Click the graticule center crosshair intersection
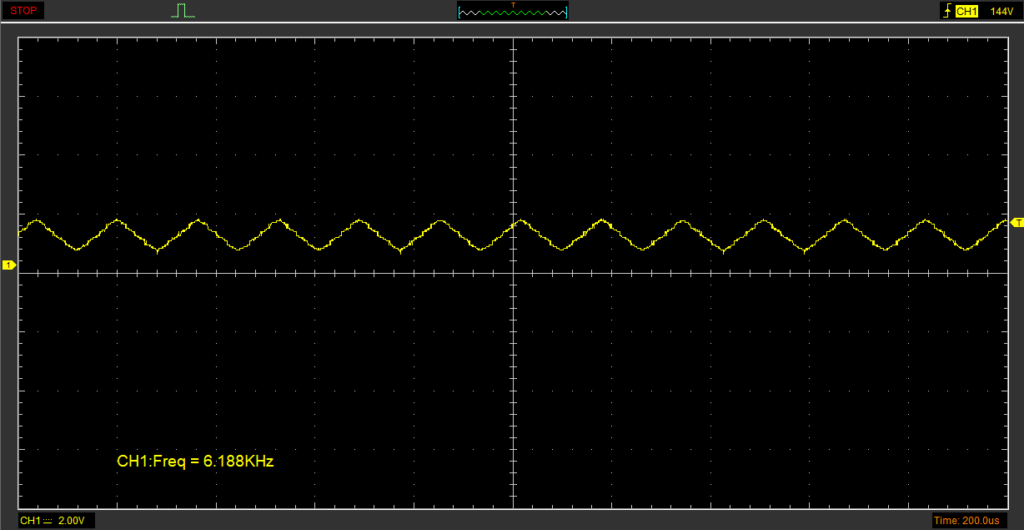This screenshot has height=530, width=1024. (513, 272)
